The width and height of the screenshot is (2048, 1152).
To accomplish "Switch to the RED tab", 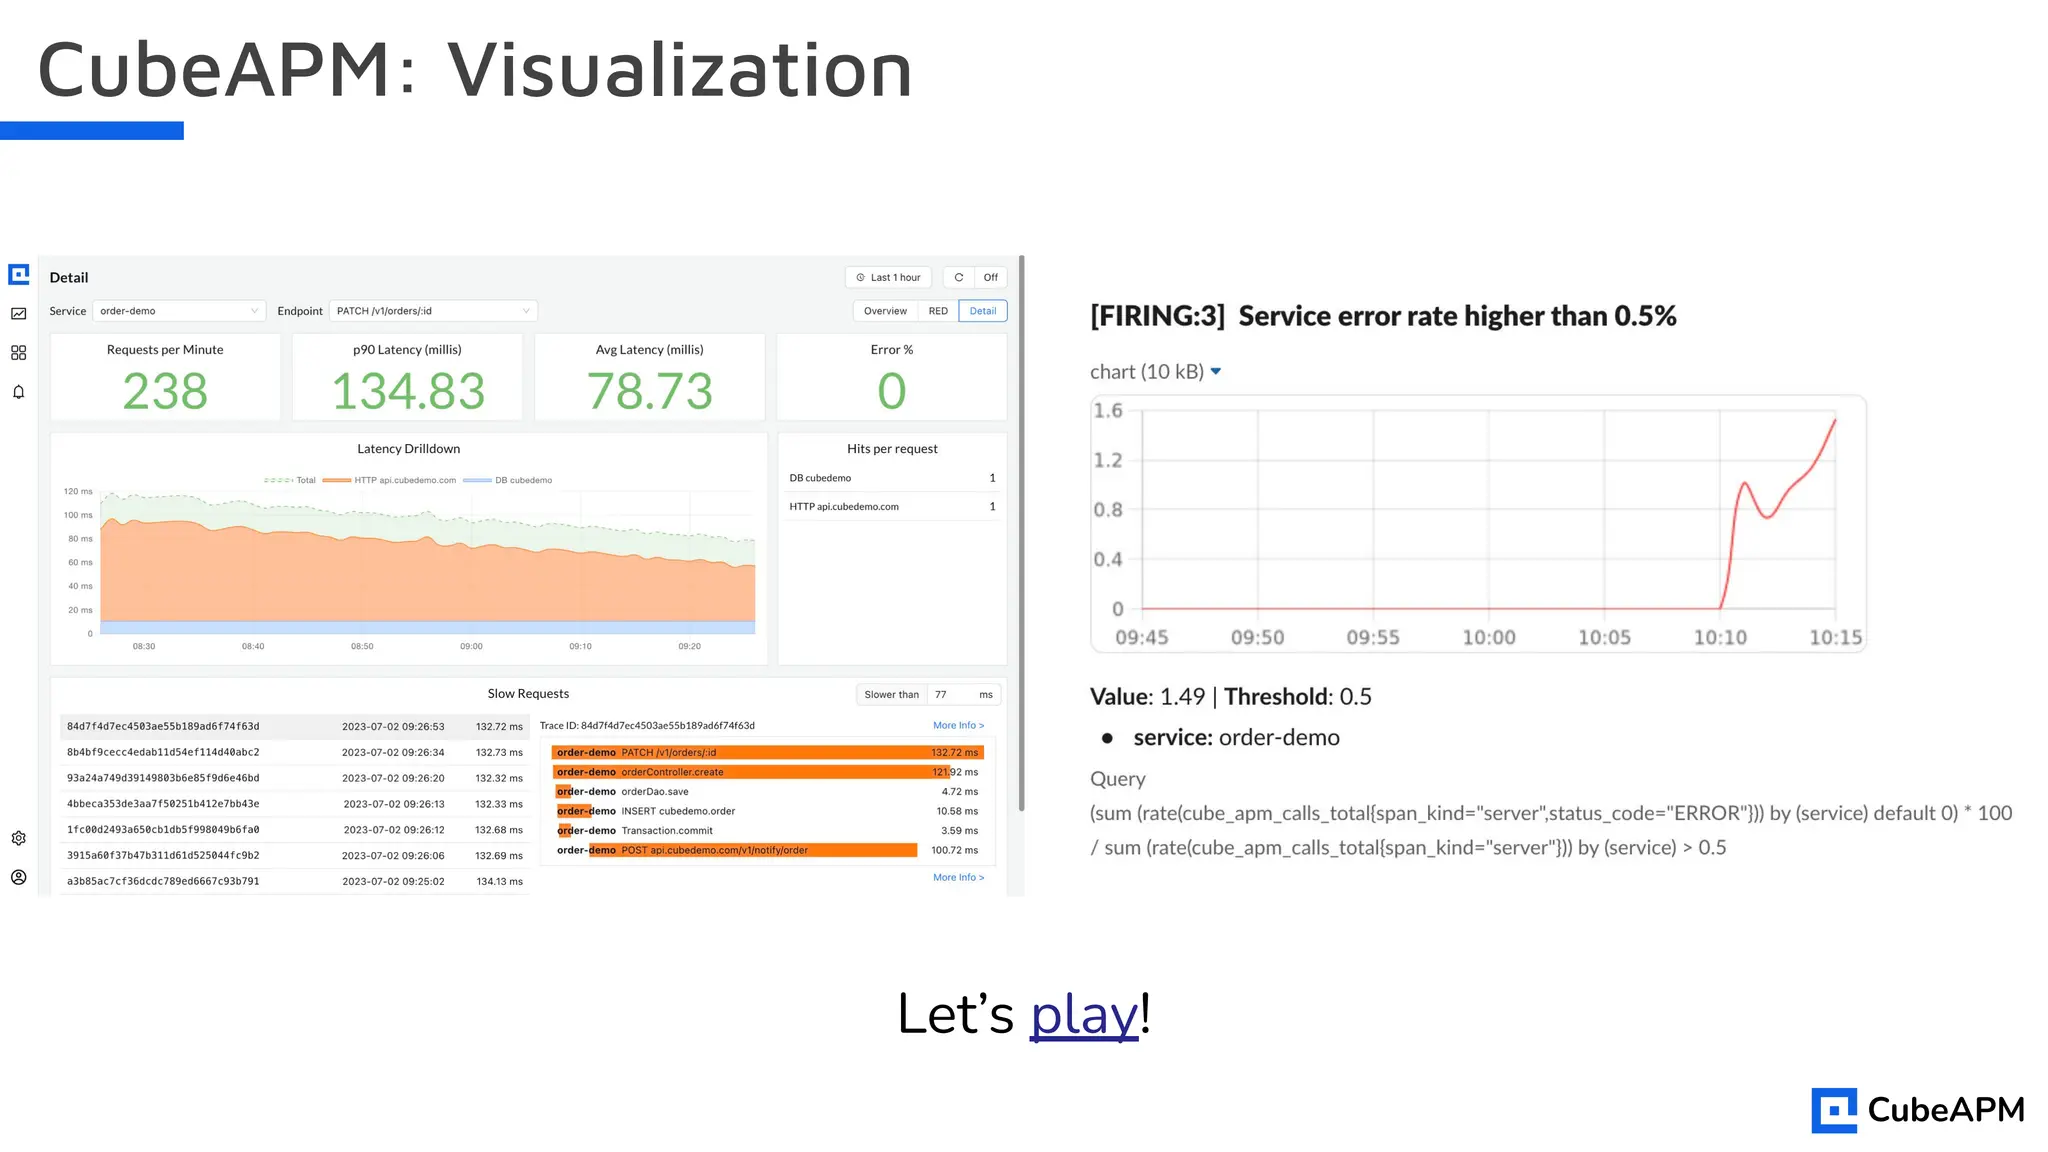I will point(937,311).
